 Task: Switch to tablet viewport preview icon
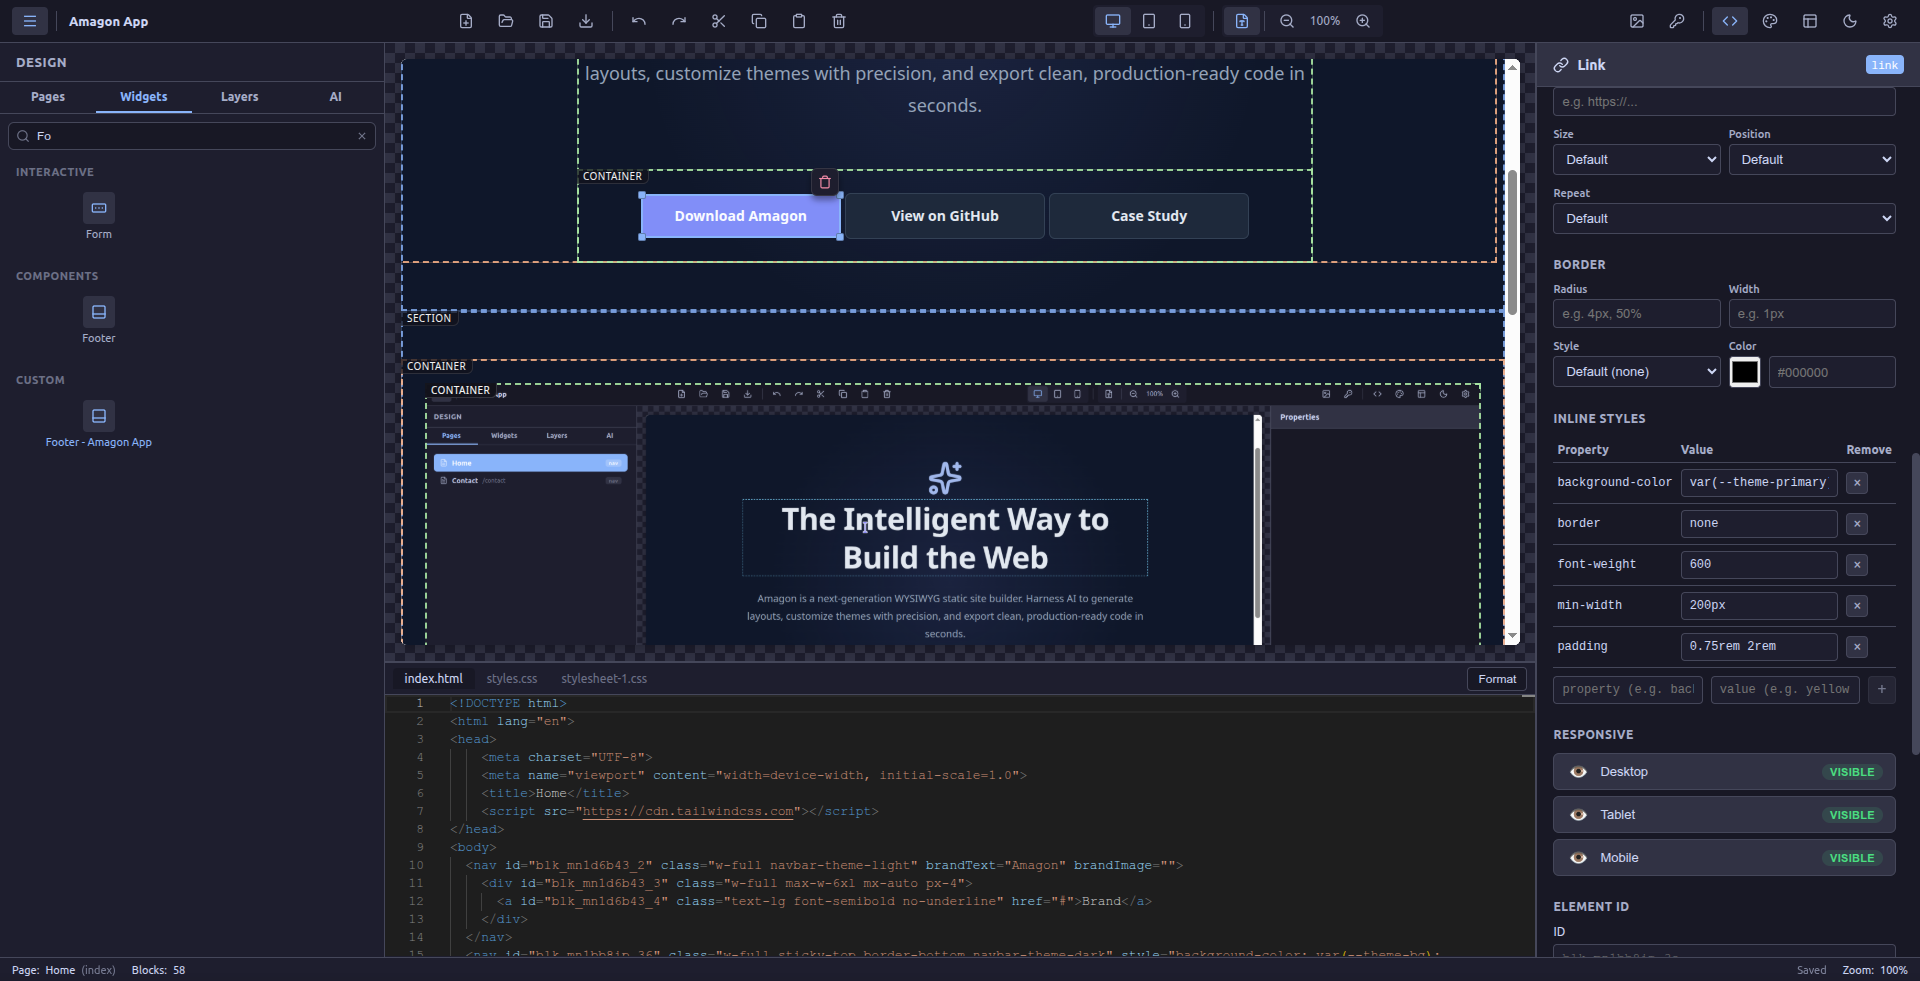pos(1149,21)
